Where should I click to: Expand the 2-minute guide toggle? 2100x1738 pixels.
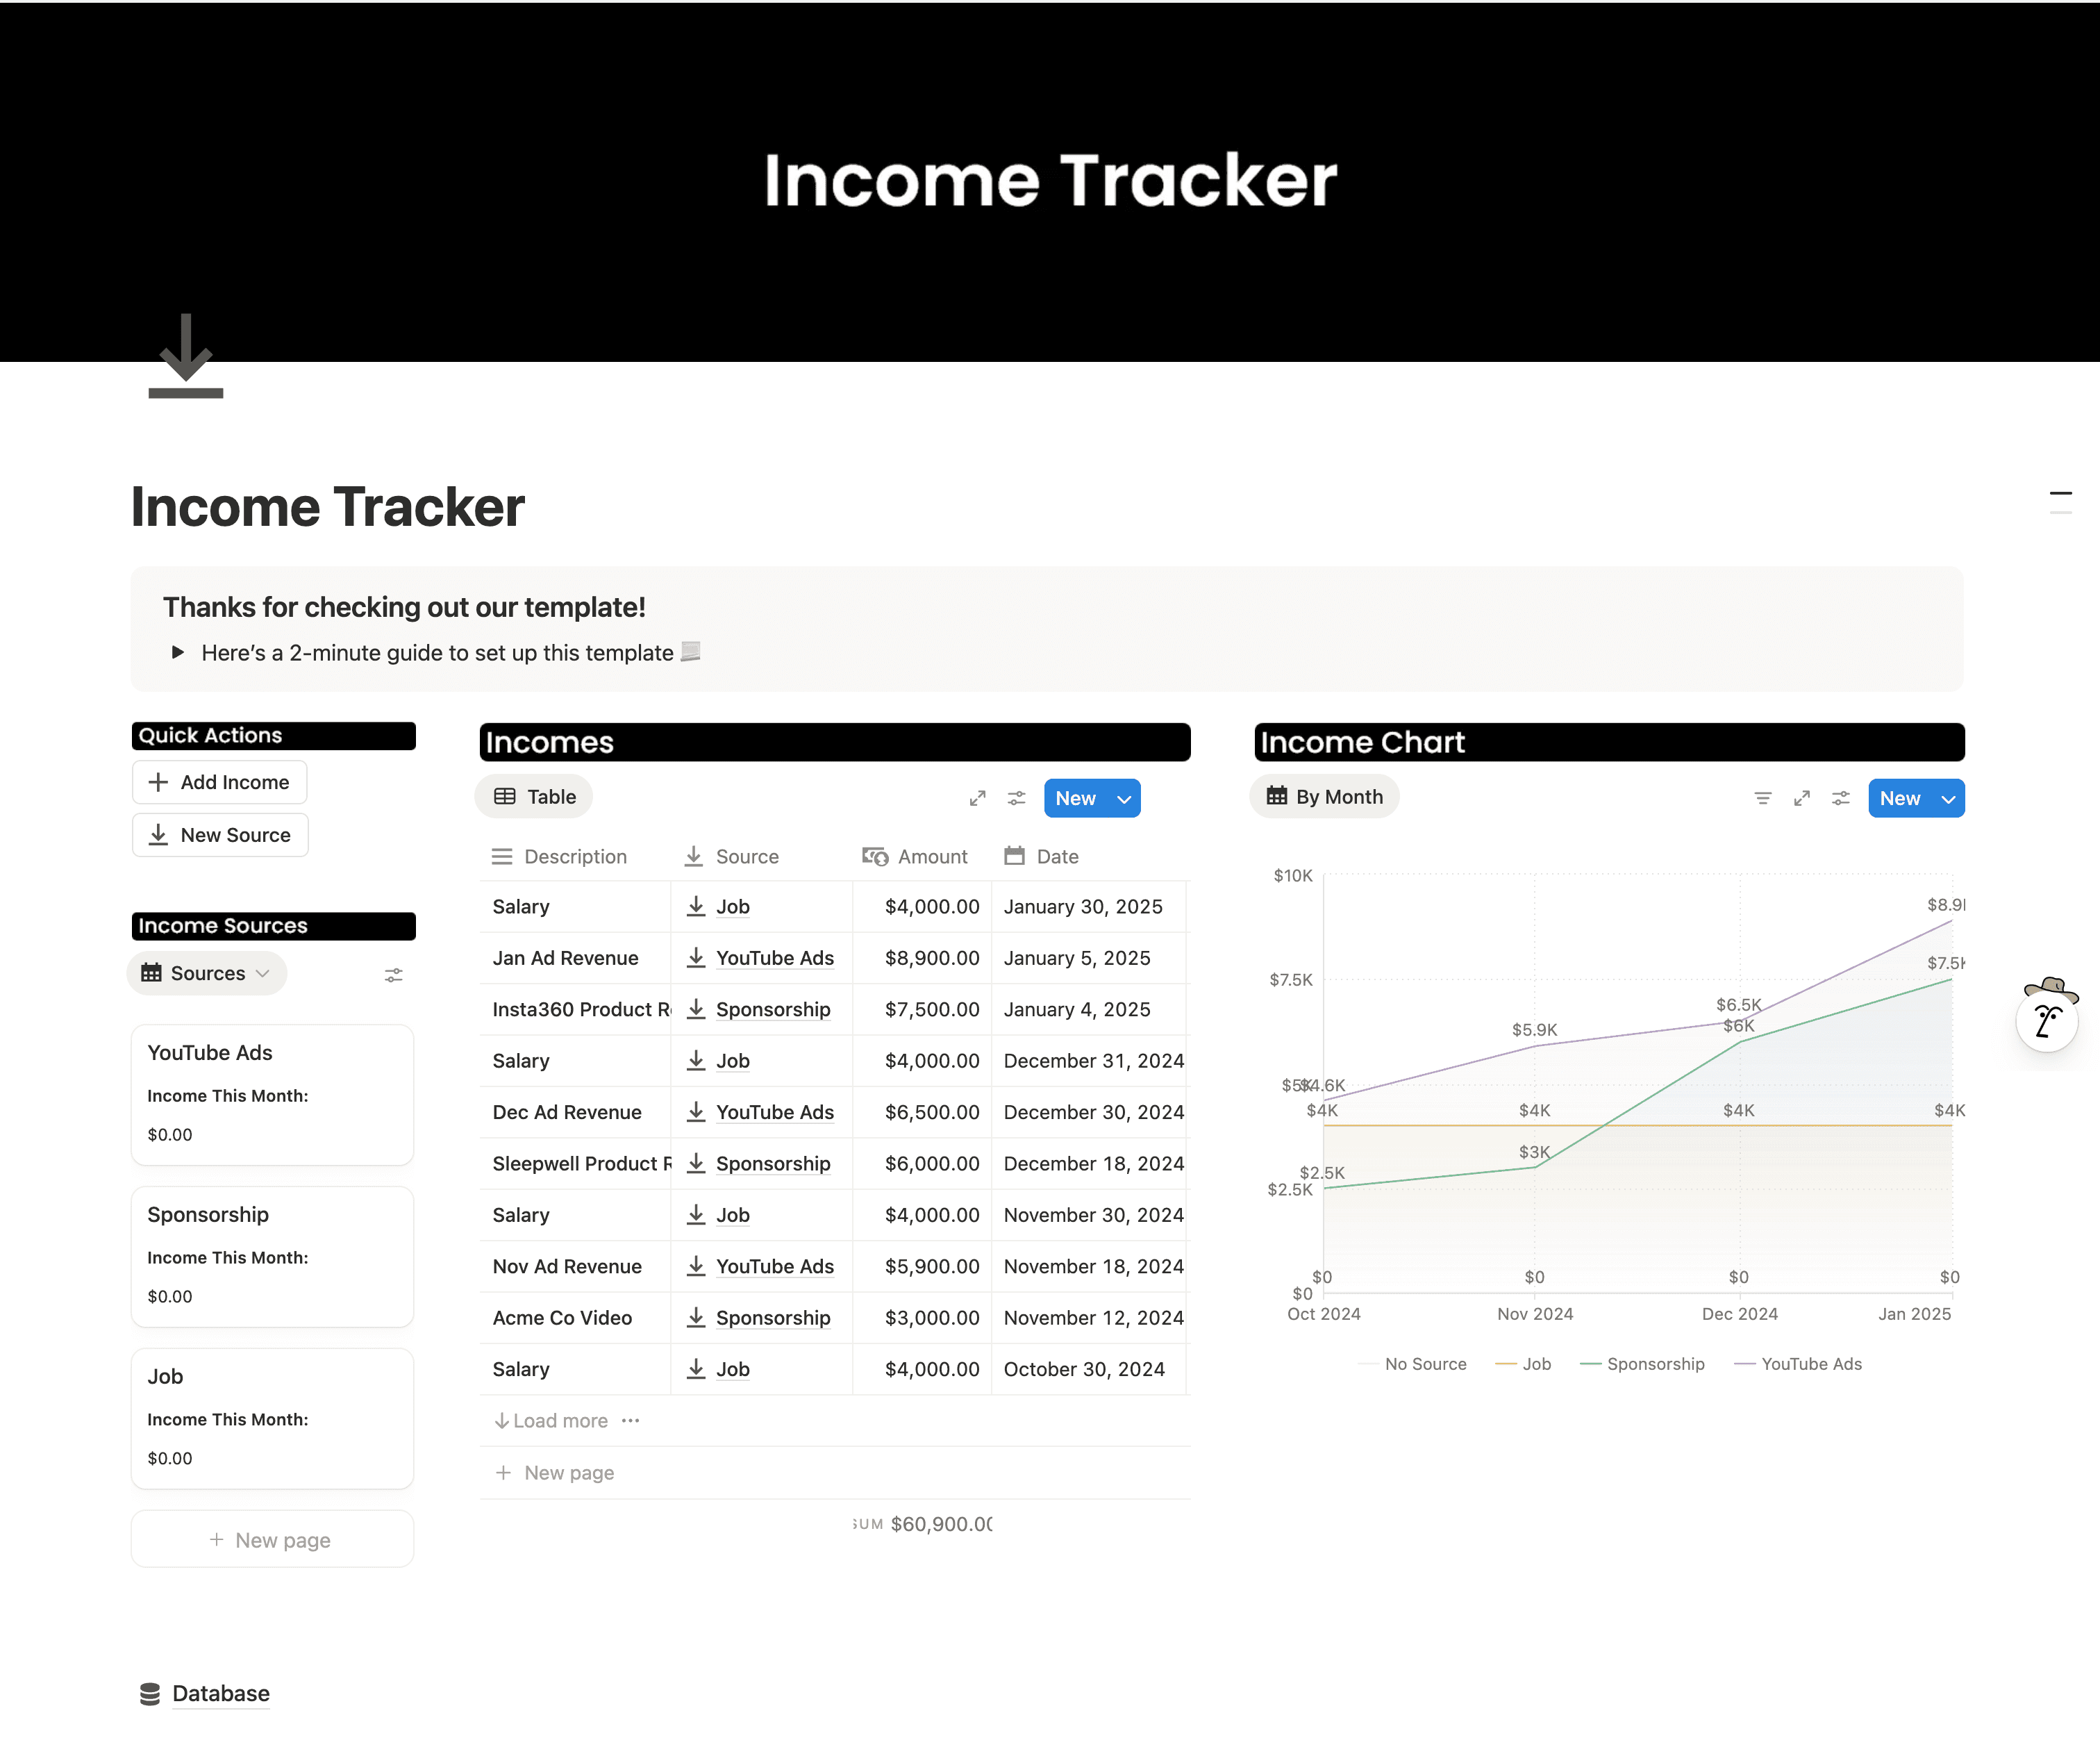point(178,653)
